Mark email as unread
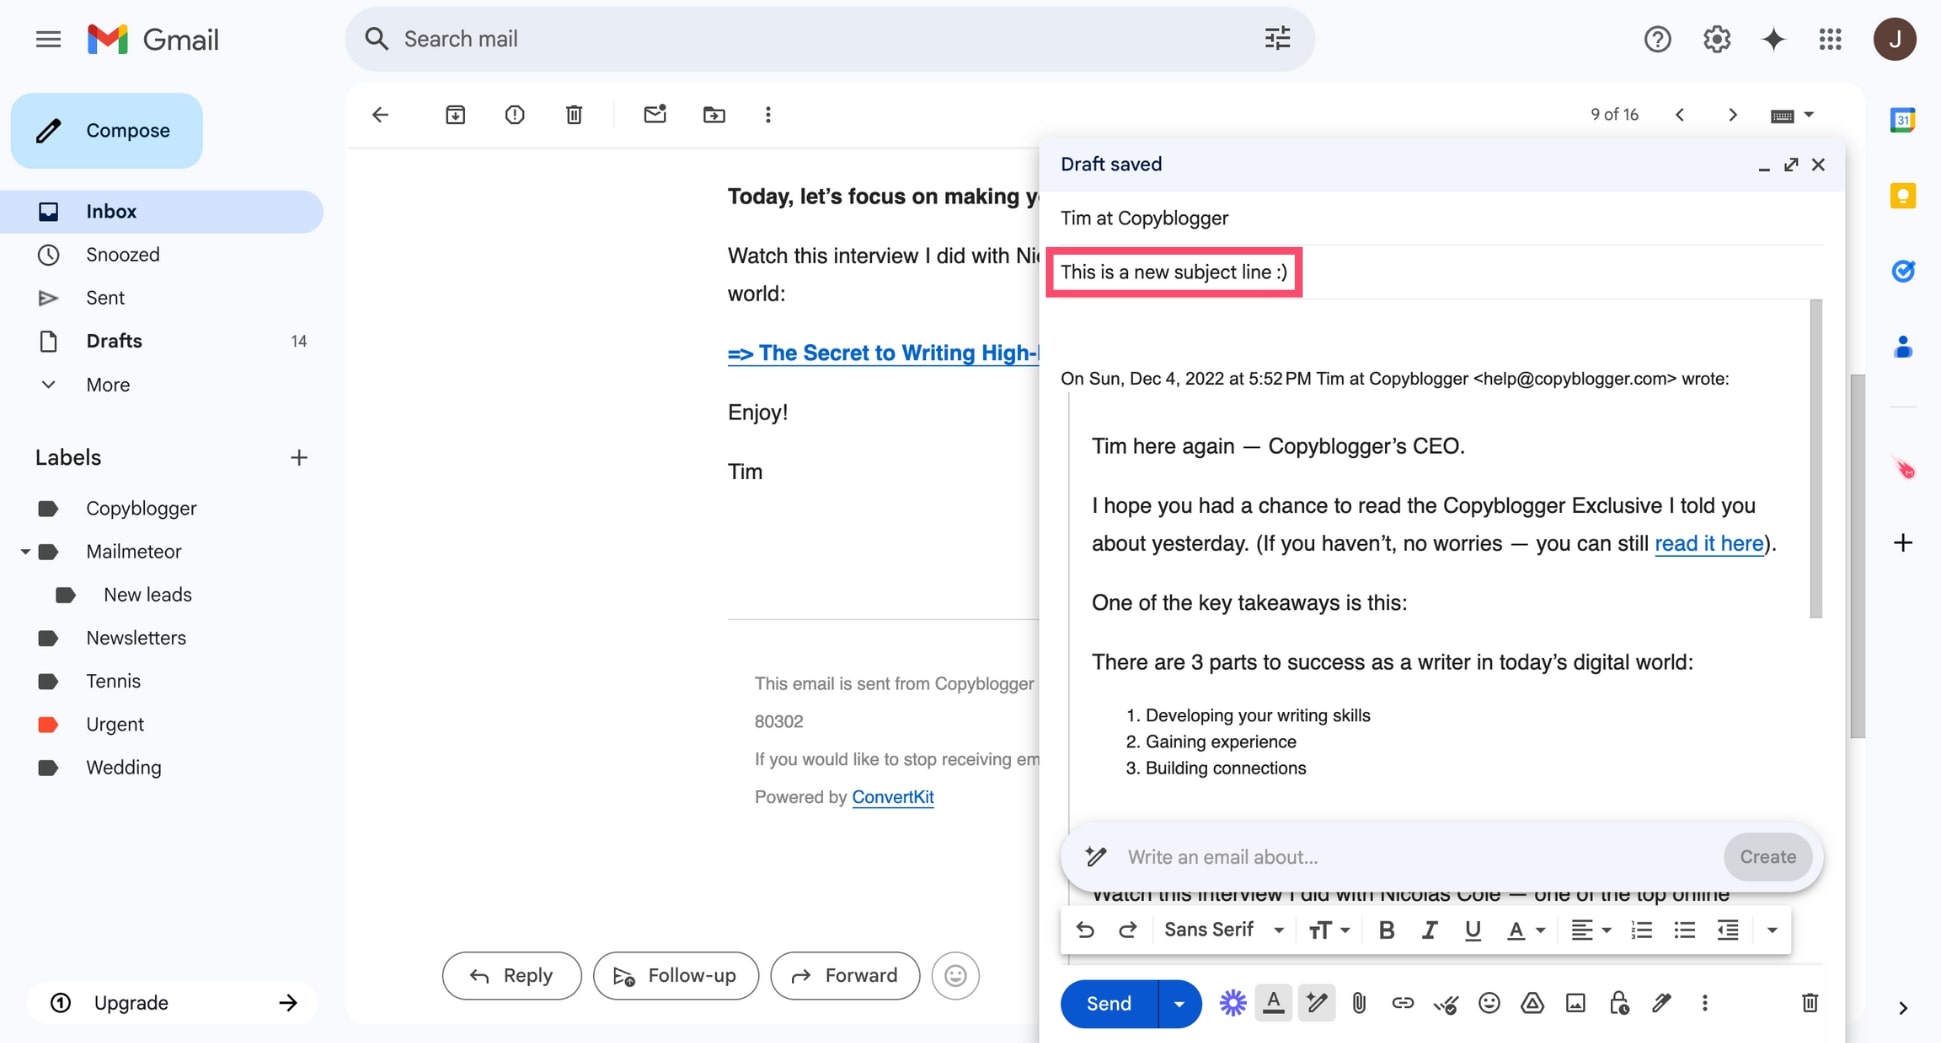1941x1043 pixels. [x=654, y=114]
